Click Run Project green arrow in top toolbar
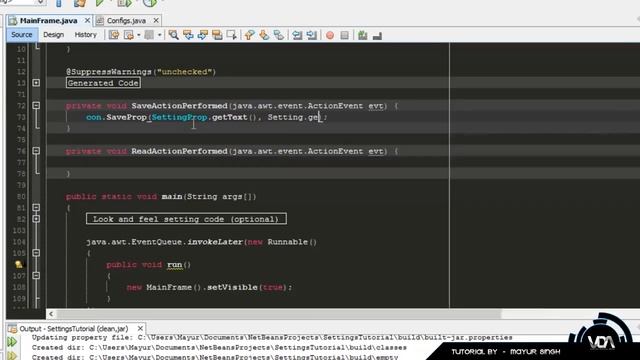640x360 pixels. tap(100, 3)
